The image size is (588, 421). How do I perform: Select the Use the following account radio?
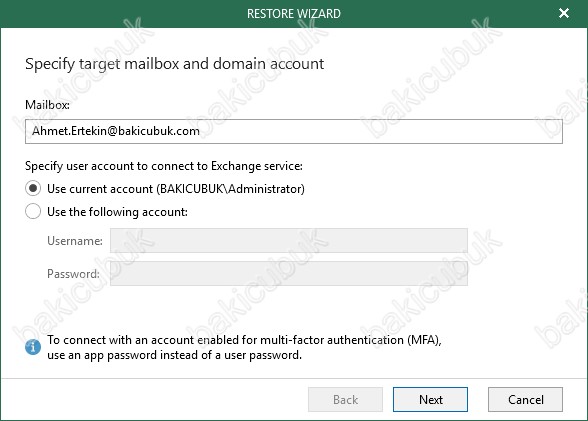33,211
